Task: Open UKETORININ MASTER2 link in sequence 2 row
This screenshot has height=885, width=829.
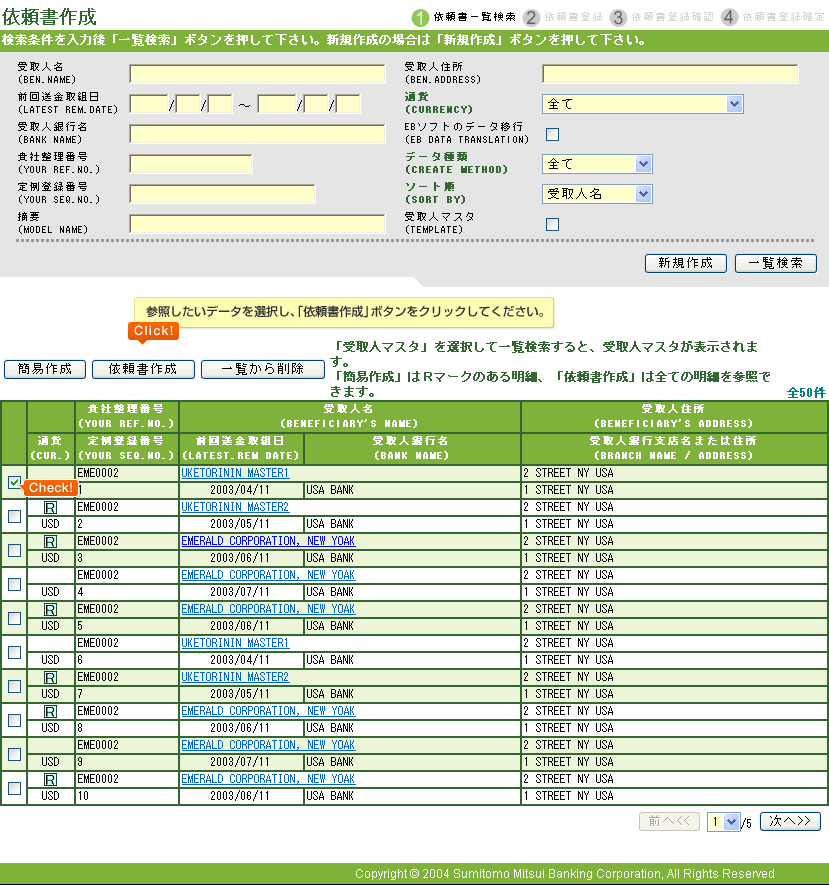Action: [x=235, y=507]
